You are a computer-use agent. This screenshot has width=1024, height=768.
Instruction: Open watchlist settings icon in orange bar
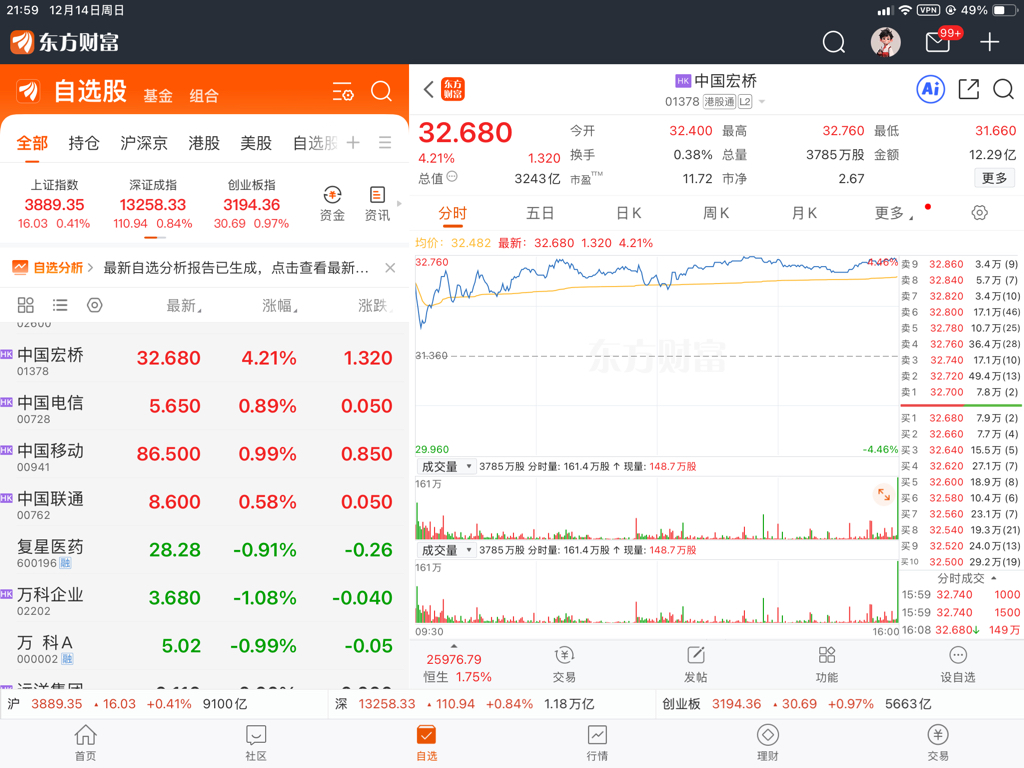click(x=343, y=91)
